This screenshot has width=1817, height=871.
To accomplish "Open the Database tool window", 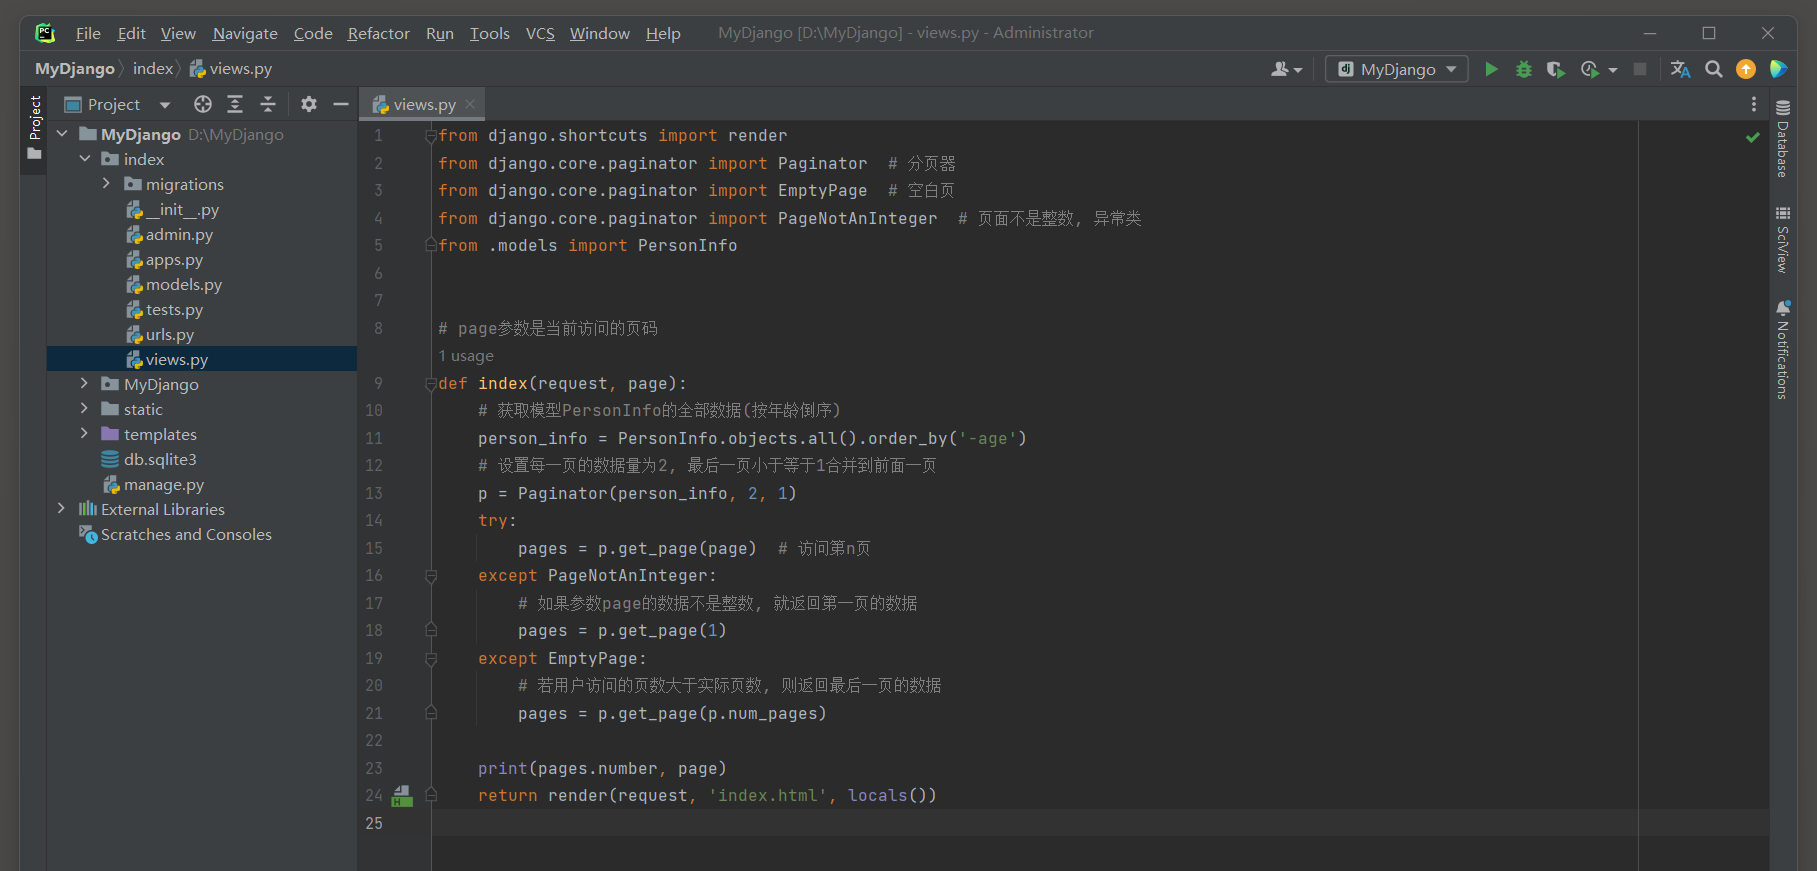I will click(1783, 139).
